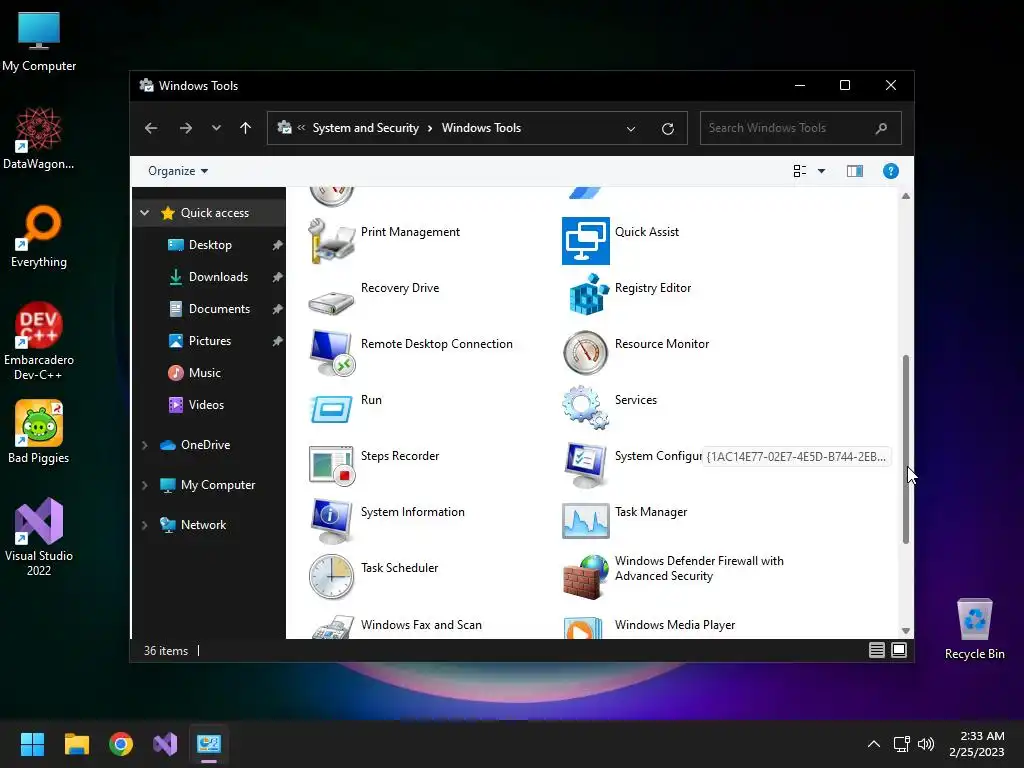This screenshot has height=768, width=1024.
Task: Launch the Recovery Drive icon
Action: (332, 302)
